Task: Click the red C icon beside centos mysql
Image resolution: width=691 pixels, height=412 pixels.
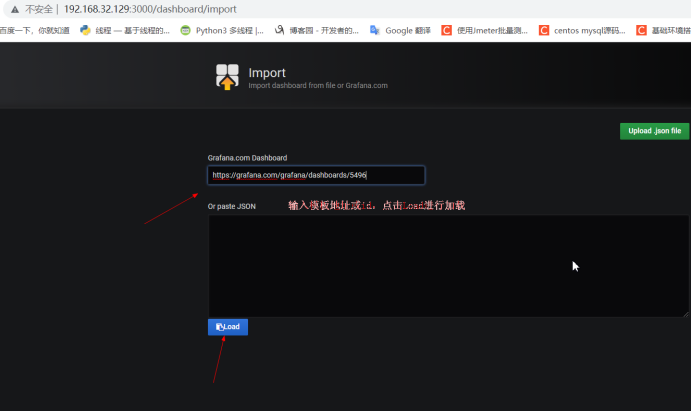Action: click(544, 30)
